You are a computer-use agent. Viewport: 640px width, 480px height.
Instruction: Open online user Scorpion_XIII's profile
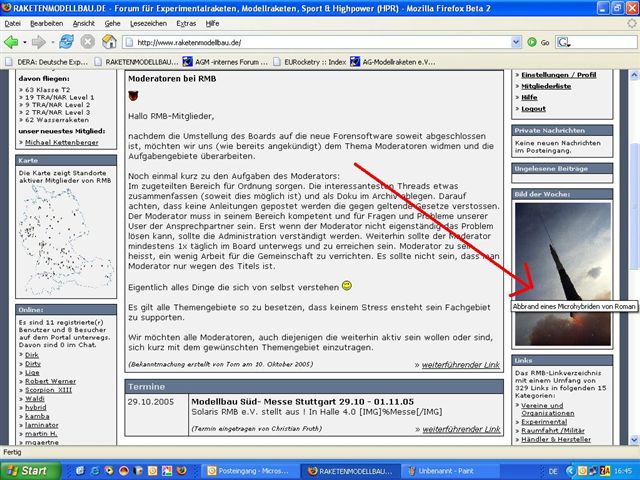(48, 390)
